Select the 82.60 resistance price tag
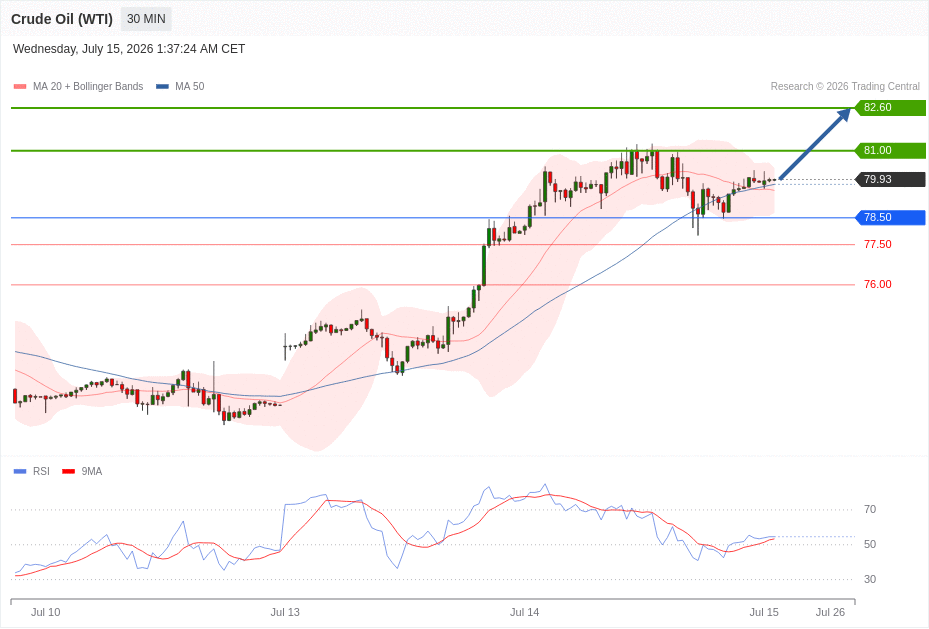This screenshot has height=629, width=929. [x=890, y=108]
